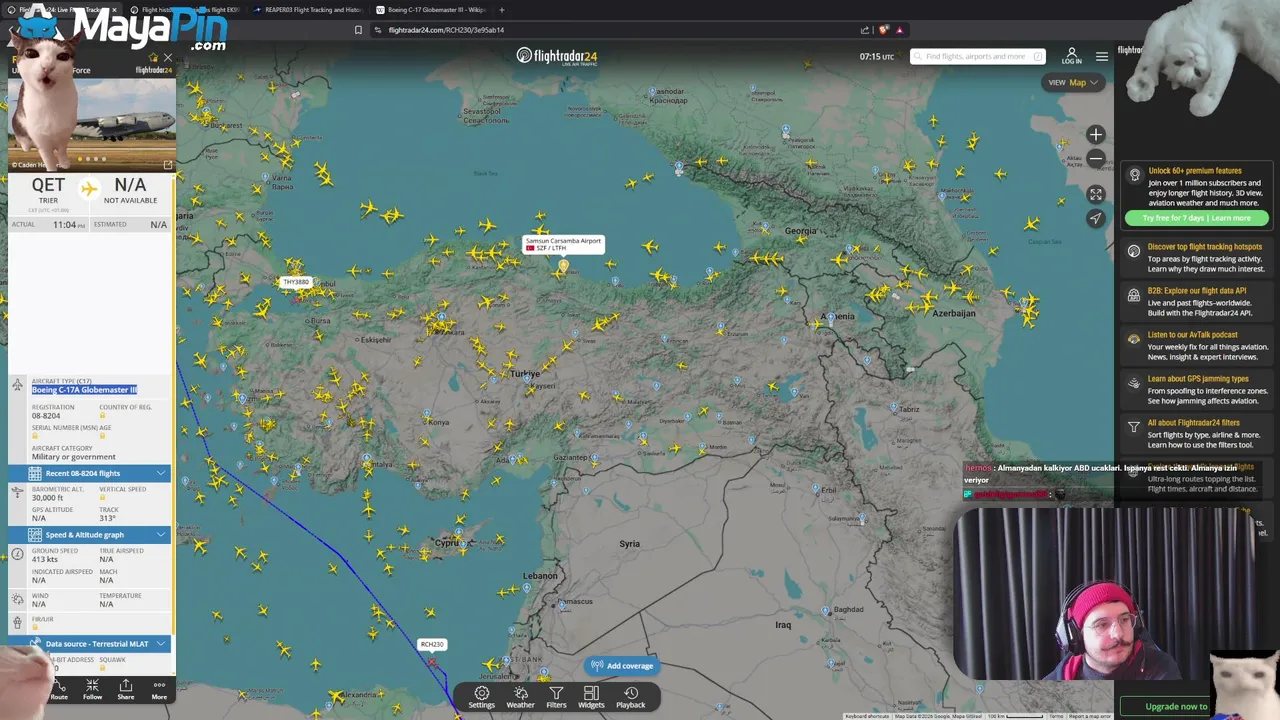Expand Speed & Altitude graph section
This screenshot has width=1280, height=720.
point(89,534)
